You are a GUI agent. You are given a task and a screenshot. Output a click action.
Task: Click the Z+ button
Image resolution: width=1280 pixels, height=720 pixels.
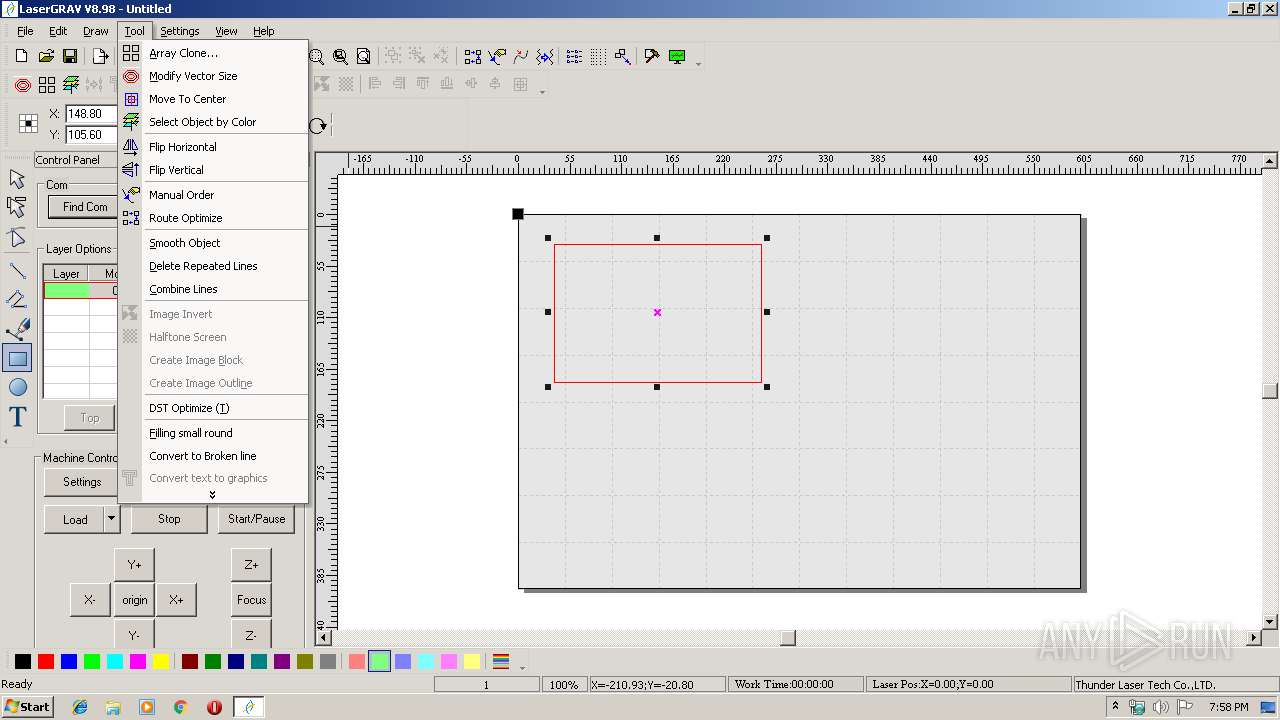click(x=251, y=565)
